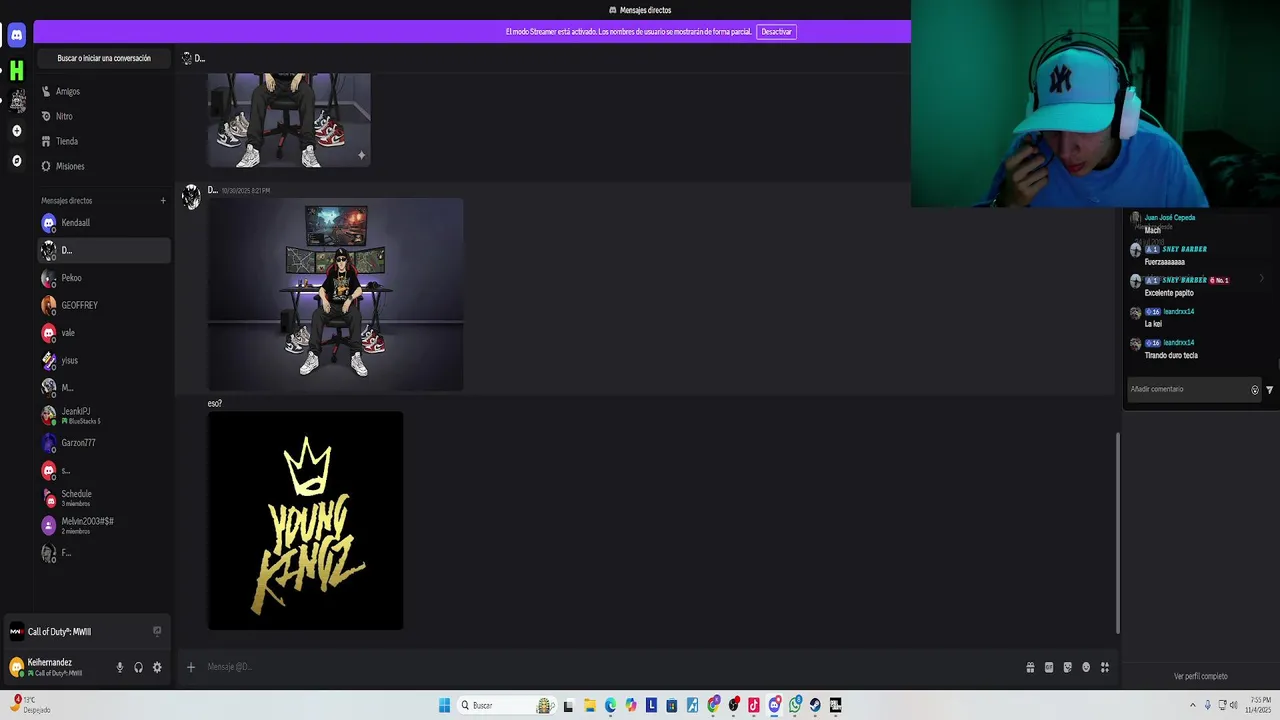This screenshot has width=1280, height=720.
Task: Click the screen share icon beside Call of Duty
Action: [157, 631]
